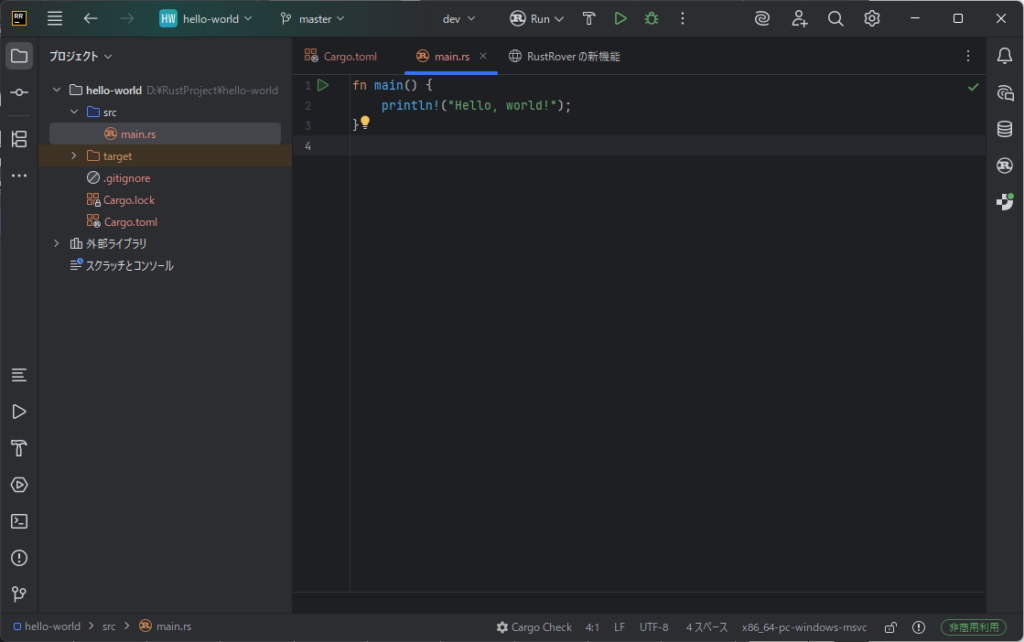Open the master branch dropdown
The height and width of the screenshot is (642, 1024).
(x=312, y=19)
